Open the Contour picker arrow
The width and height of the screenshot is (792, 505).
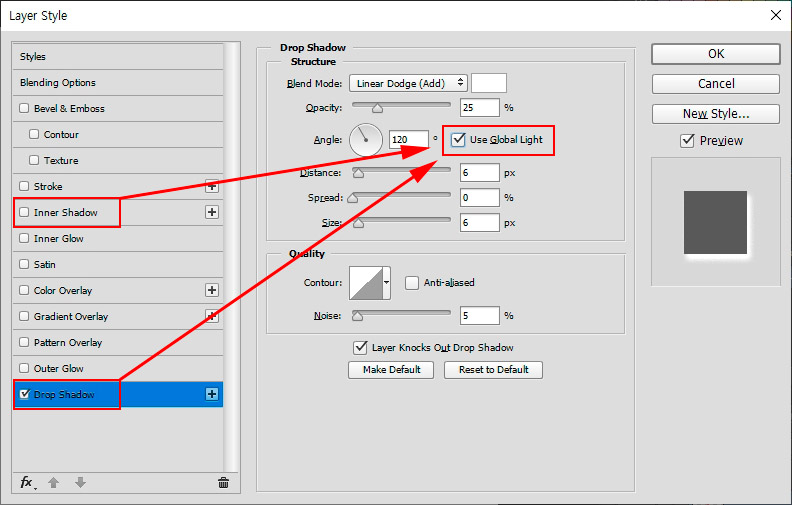[x=386, y=283]
